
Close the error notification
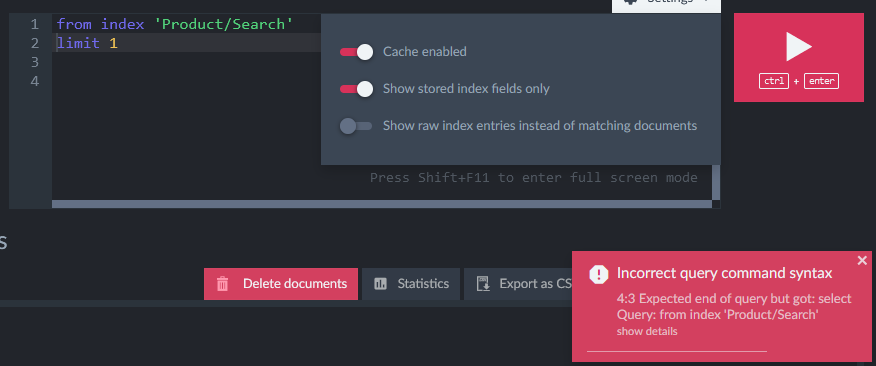pyautogui.click(x=862, y=260)
